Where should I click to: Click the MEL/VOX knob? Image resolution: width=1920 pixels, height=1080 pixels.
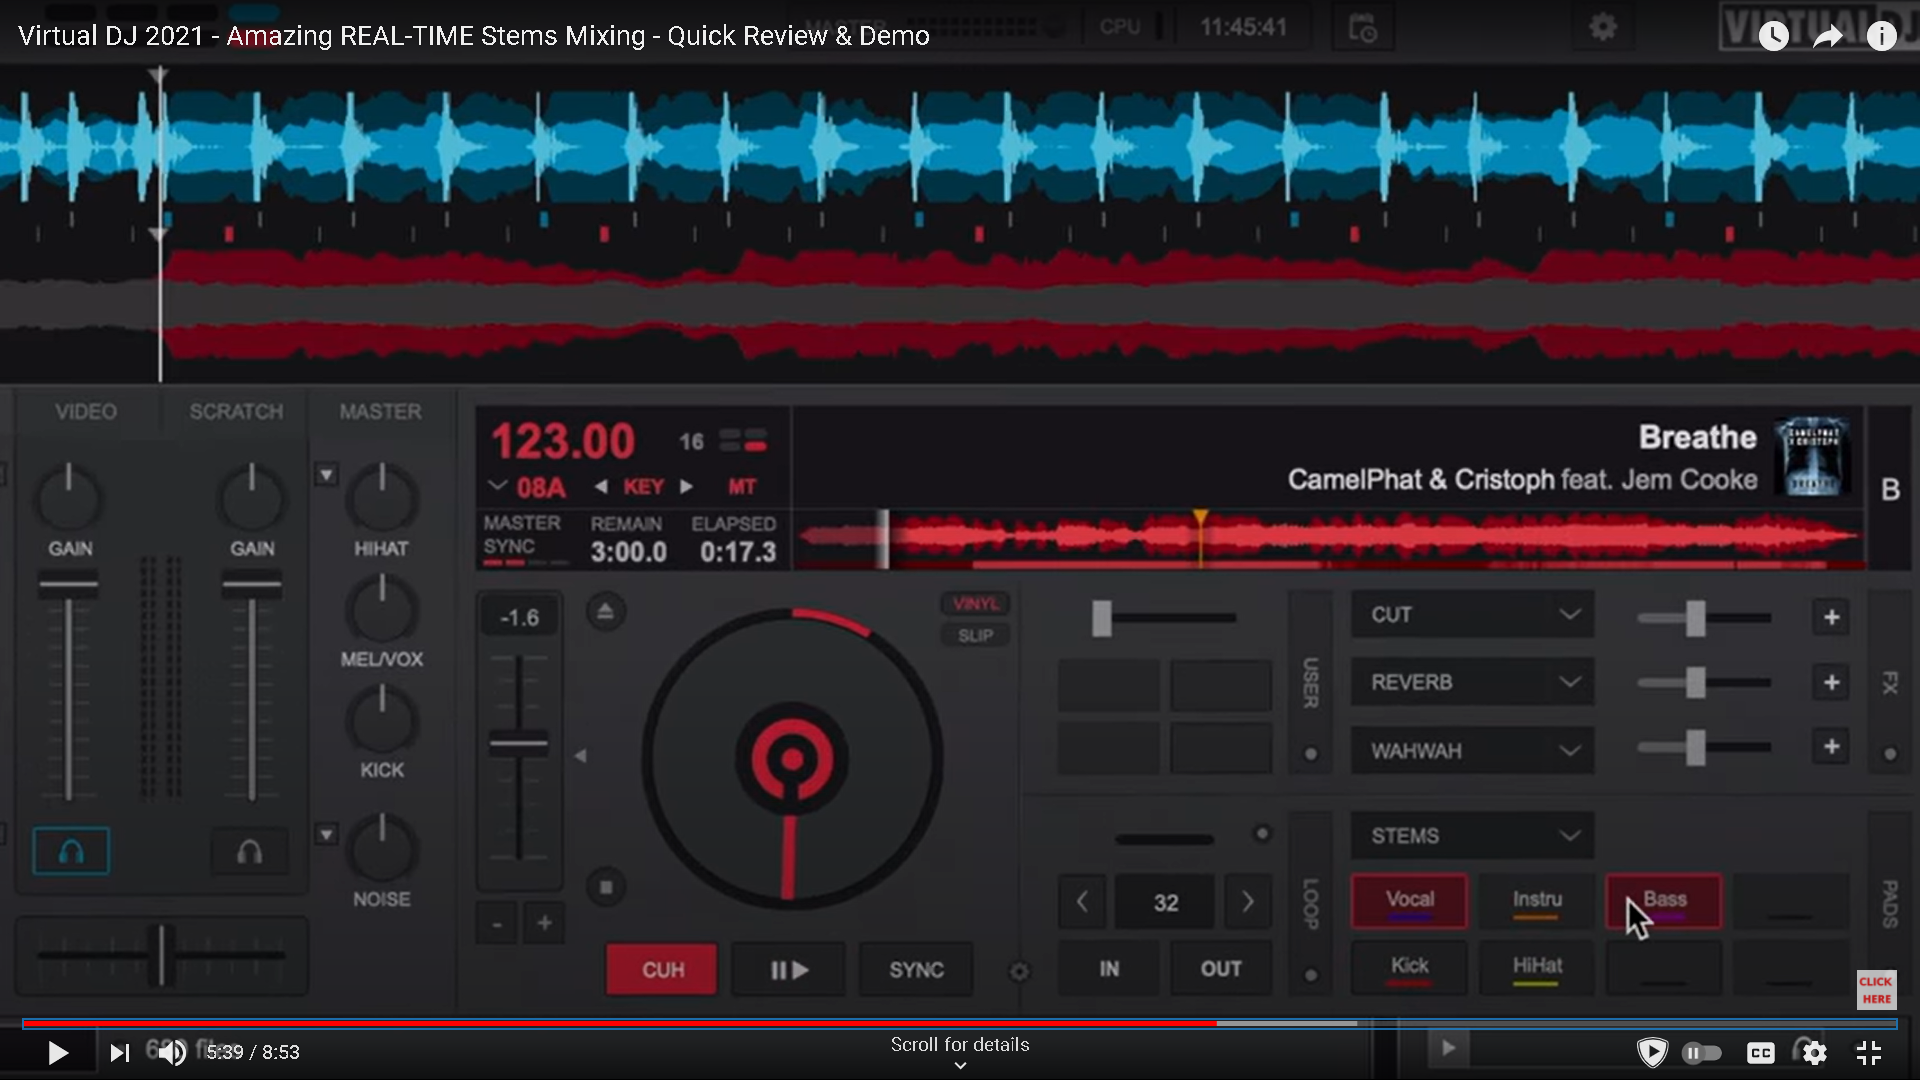point(382,609)
